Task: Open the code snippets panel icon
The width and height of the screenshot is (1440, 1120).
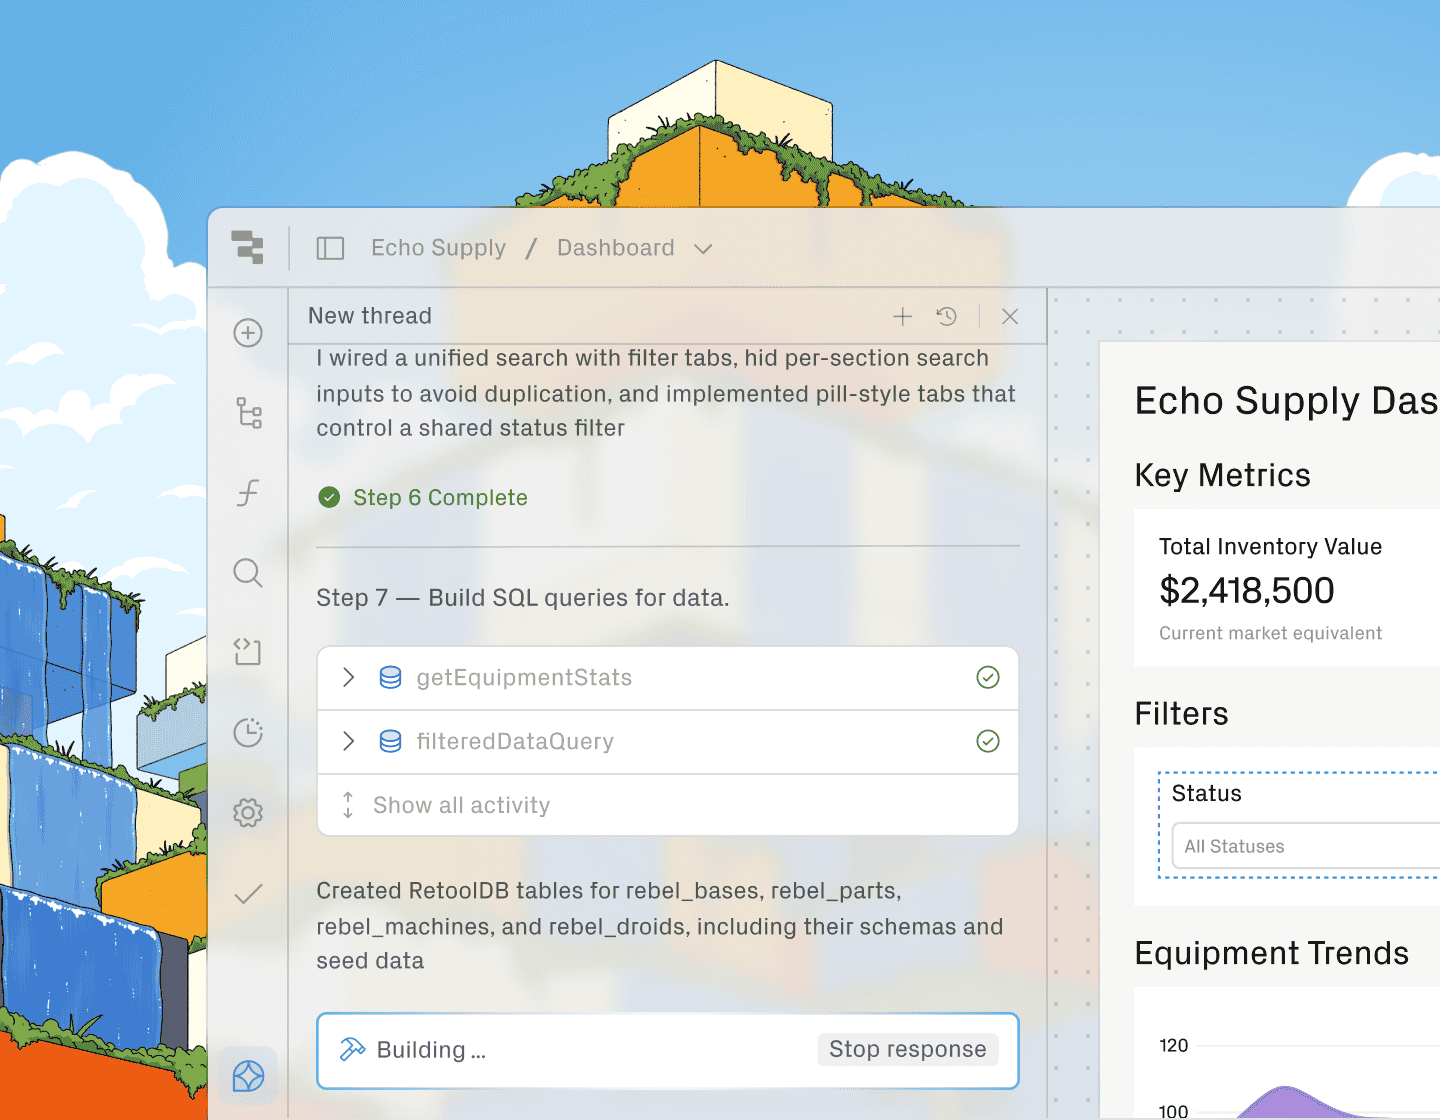Action: 247,652
